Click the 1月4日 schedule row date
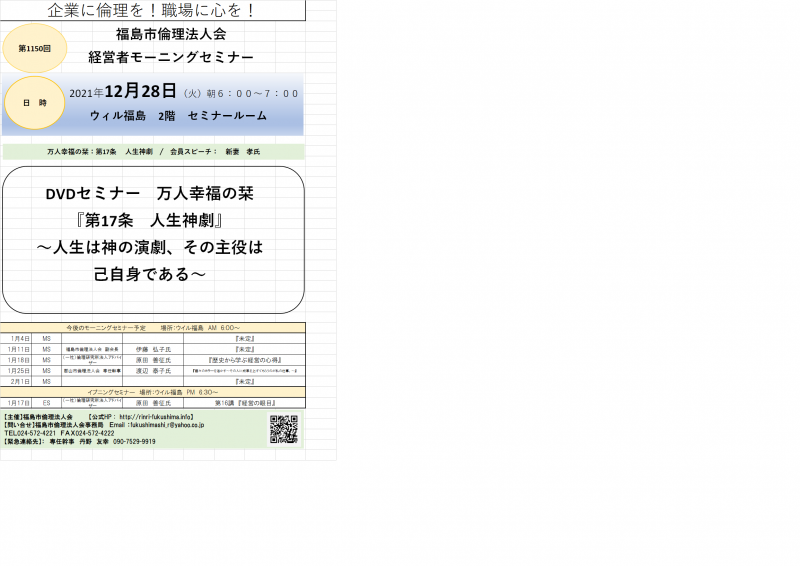This screenshot has width=800, height=566. 18,339
